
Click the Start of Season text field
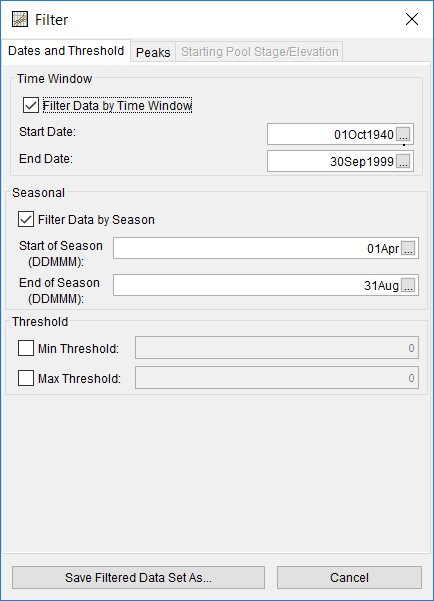(258, 248)
